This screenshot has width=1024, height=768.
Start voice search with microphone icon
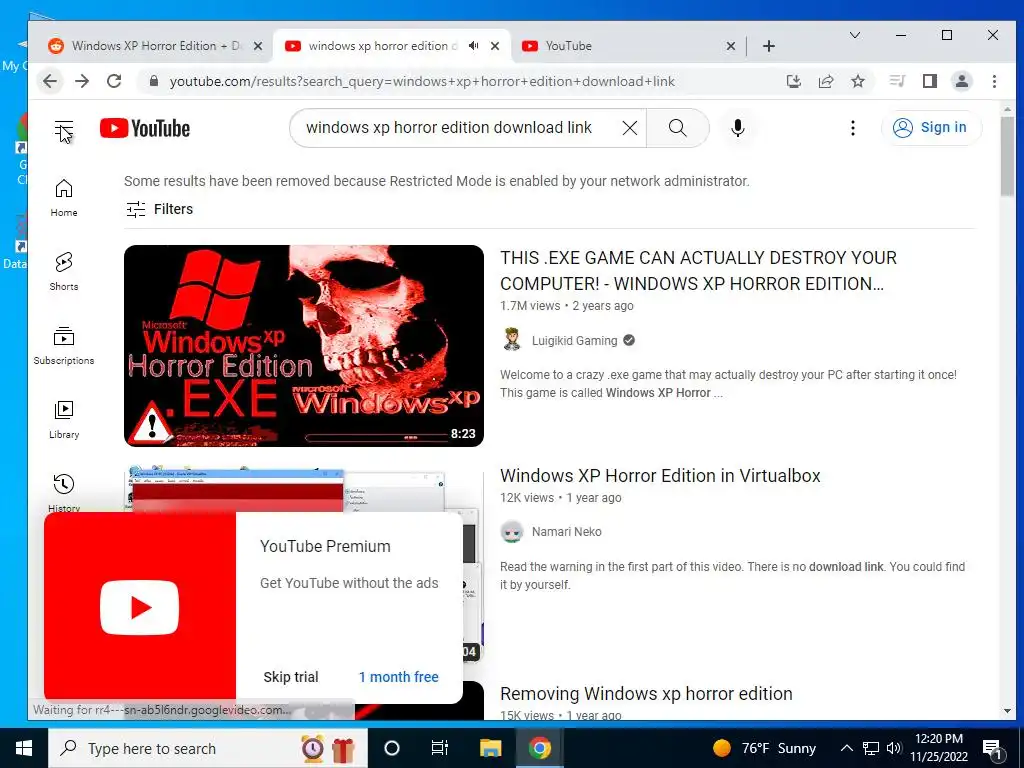coord(738,128)
